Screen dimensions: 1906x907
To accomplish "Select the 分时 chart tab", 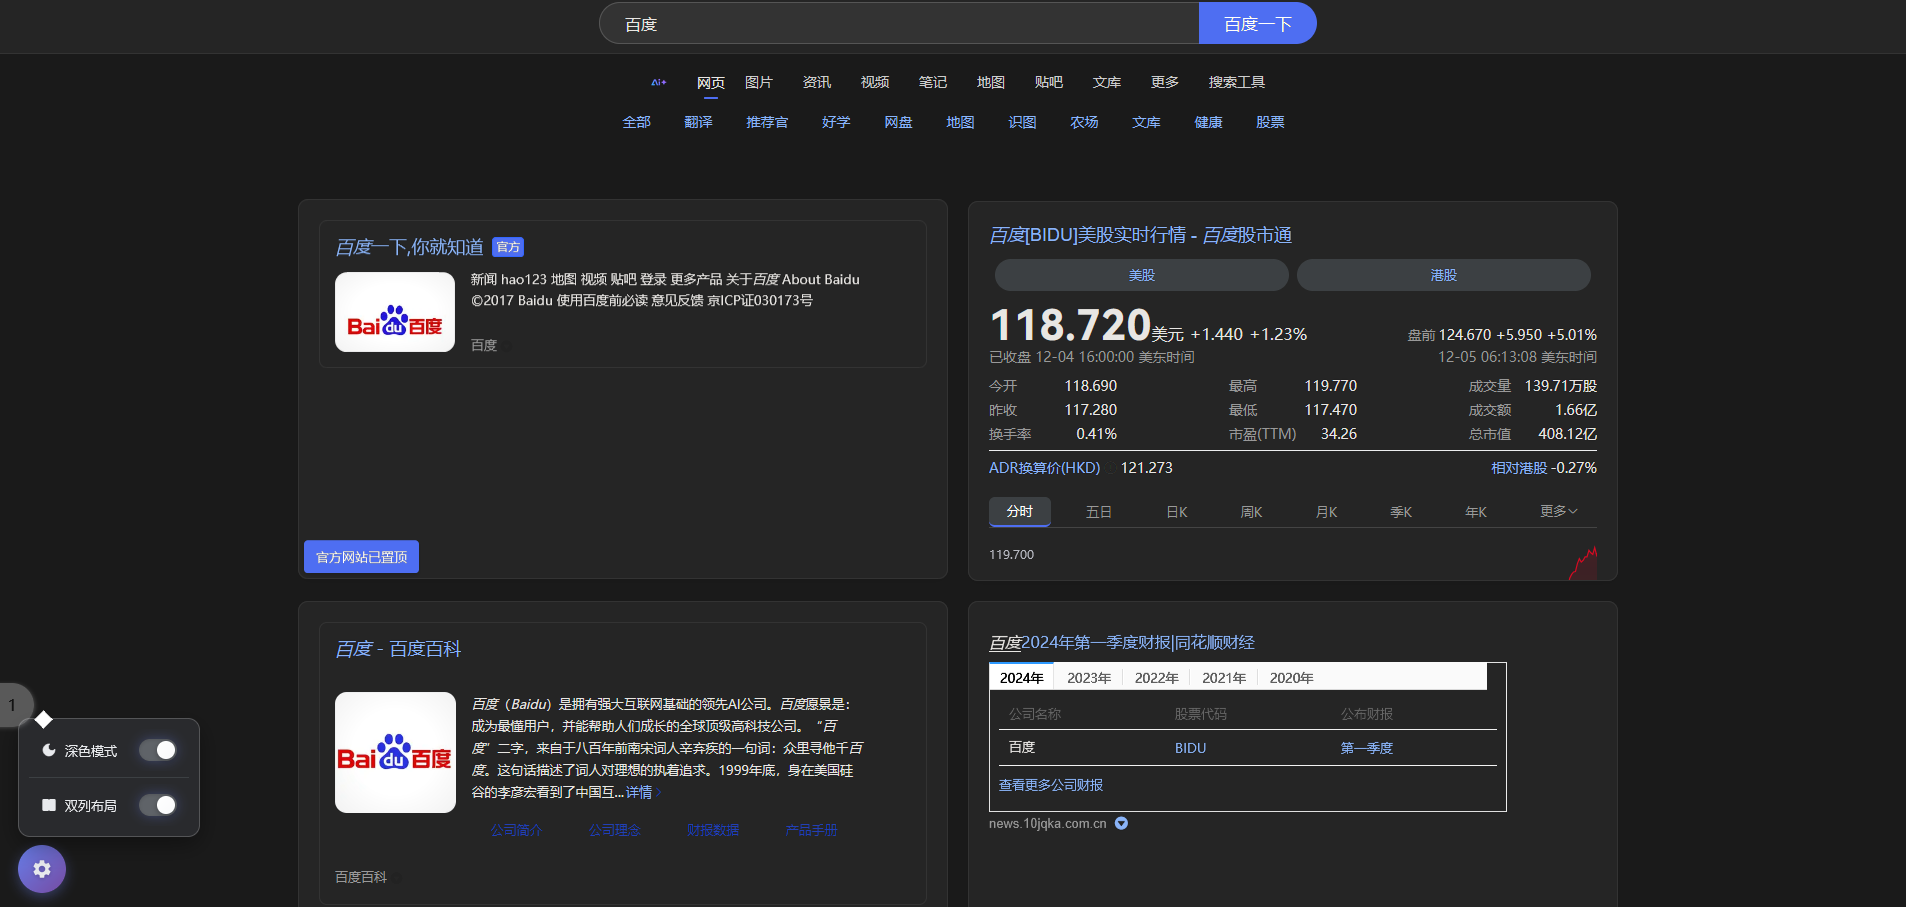I will 1020,511.
